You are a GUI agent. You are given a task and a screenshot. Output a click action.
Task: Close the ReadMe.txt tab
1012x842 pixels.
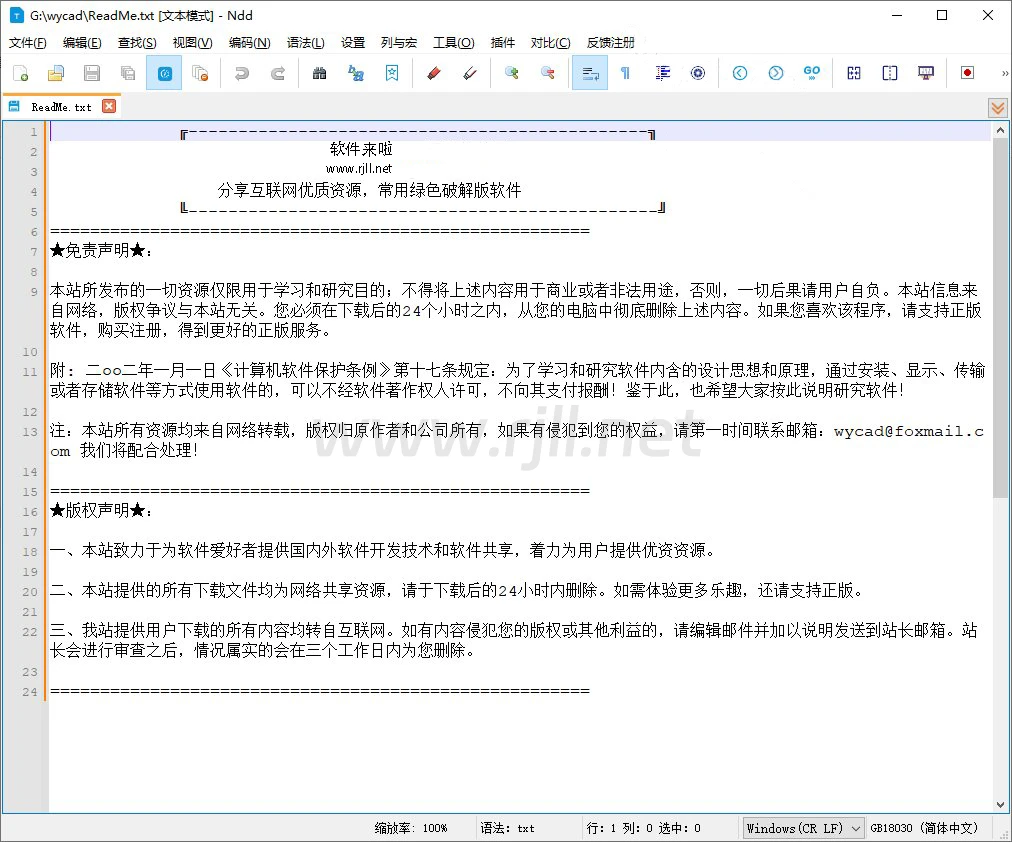coord(109,106)
